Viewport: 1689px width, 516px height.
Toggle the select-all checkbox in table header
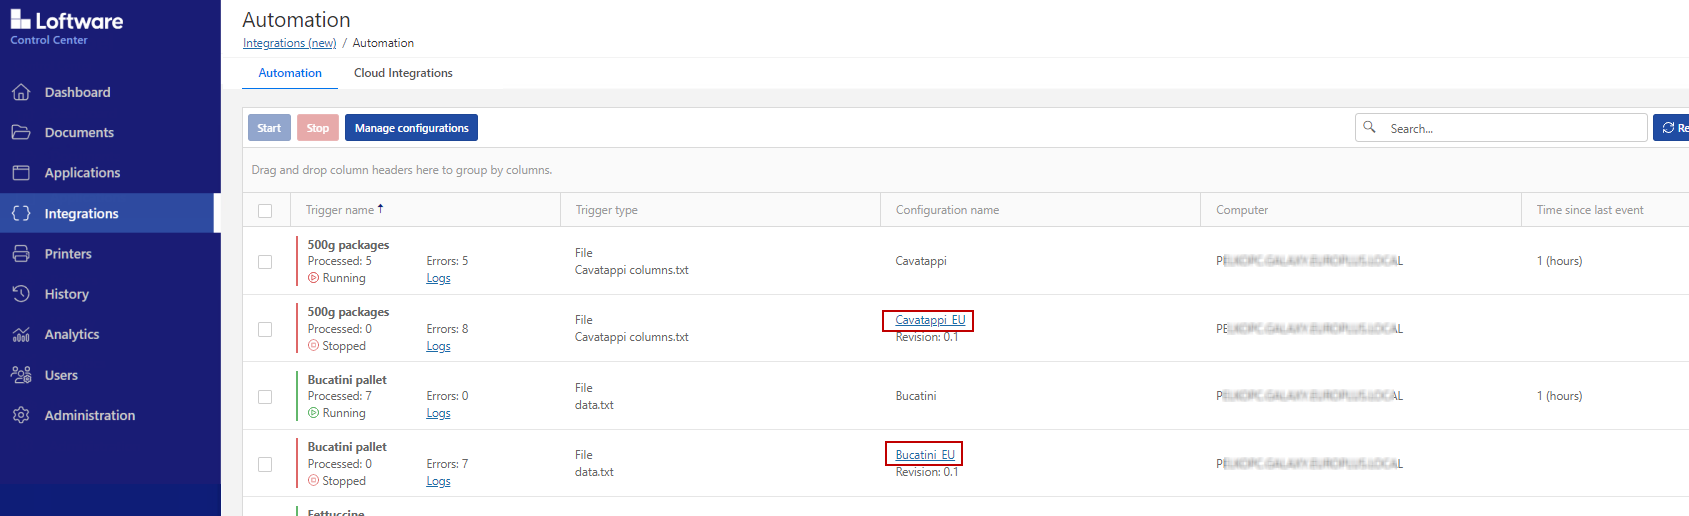pos(265,211)
